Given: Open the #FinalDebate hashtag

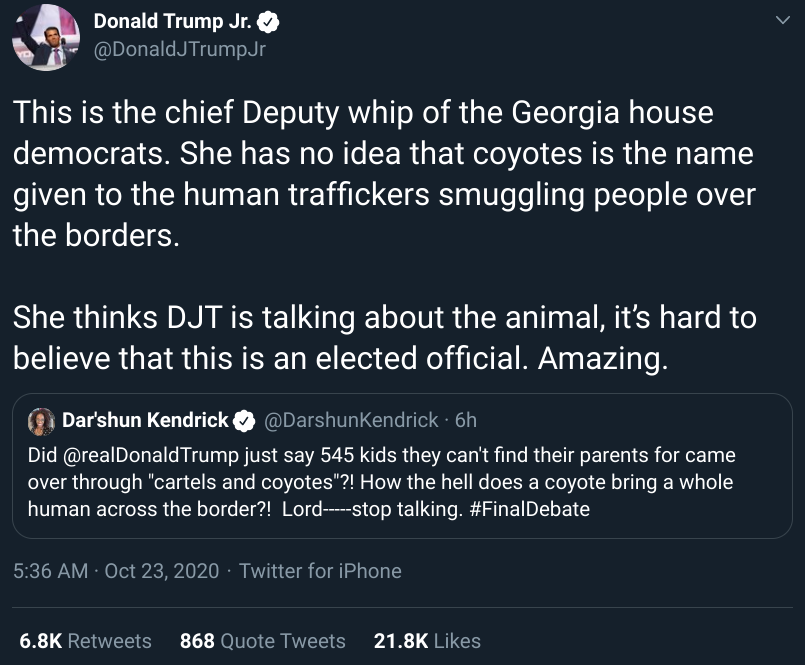Looking at the screenshot, I should 528,509.
